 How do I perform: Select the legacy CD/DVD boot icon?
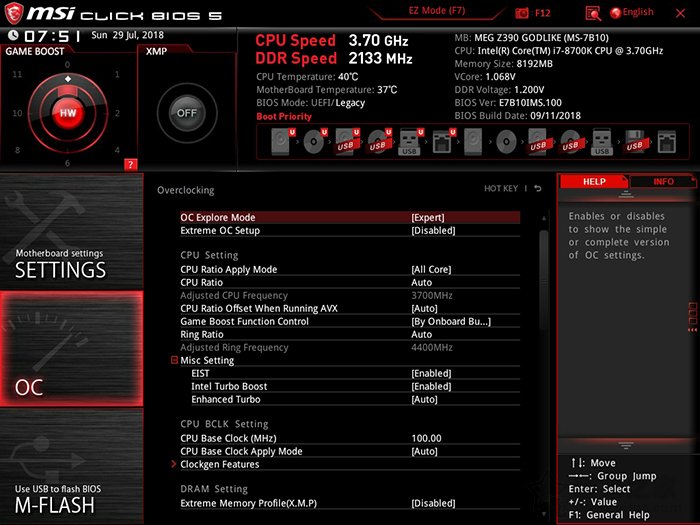pyautogui.click(x=506, y=142)
